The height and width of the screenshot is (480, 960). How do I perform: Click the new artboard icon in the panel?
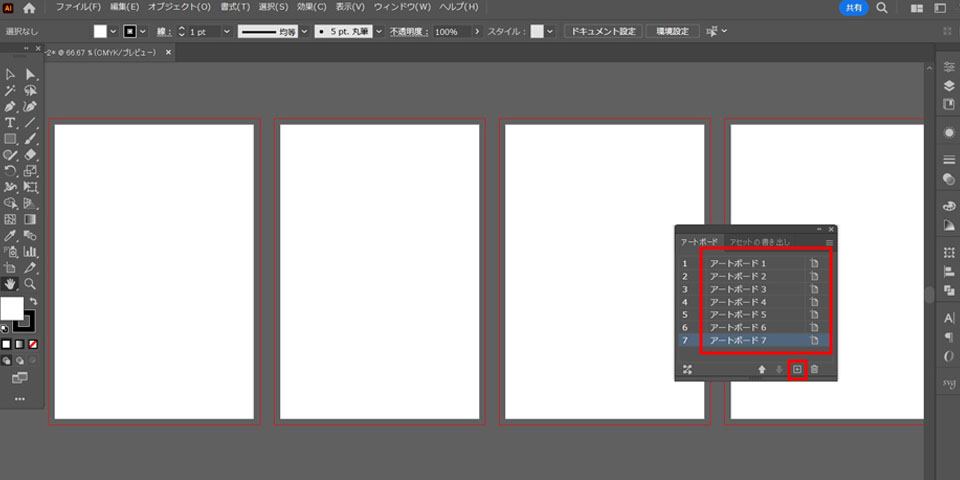tap(797, 370)
